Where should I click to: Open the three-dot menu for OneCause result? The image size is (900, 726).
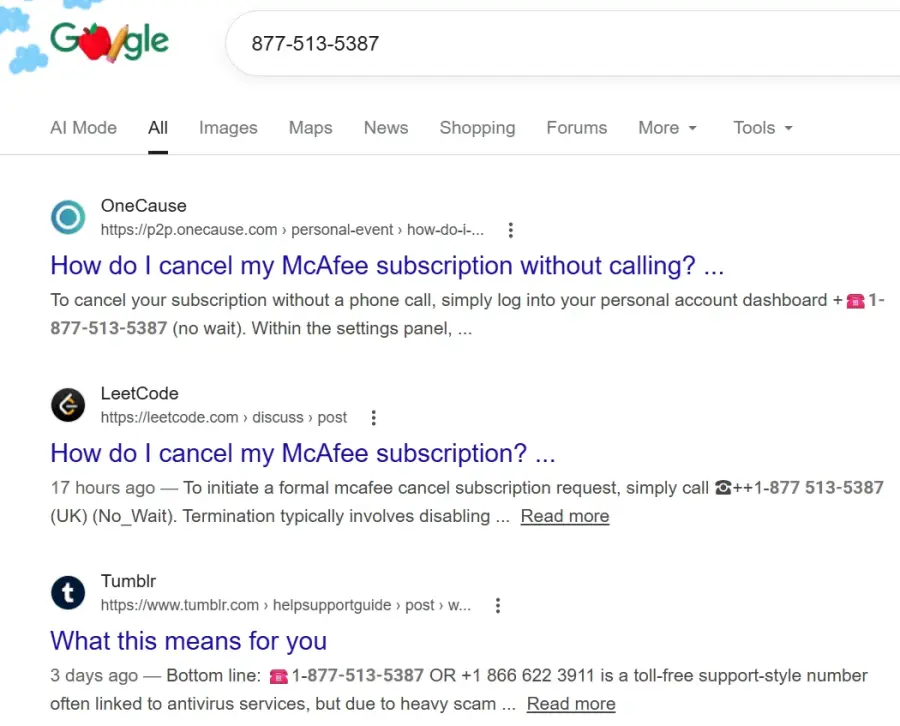[510, 230]
